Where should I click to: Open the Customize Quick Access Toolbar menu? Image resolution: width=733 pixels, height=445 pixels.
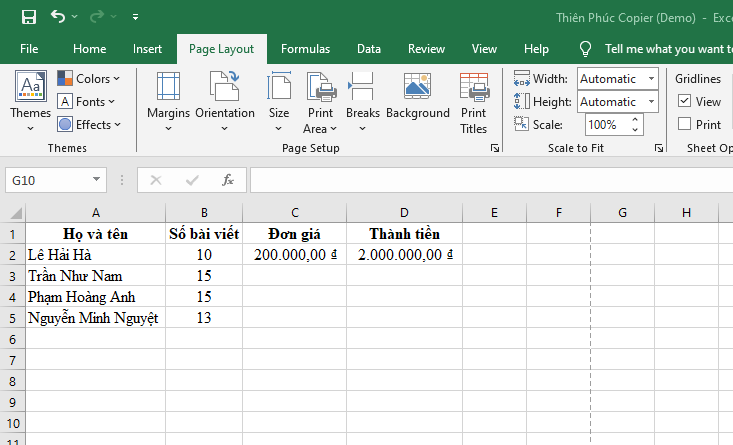coord(135,17)
